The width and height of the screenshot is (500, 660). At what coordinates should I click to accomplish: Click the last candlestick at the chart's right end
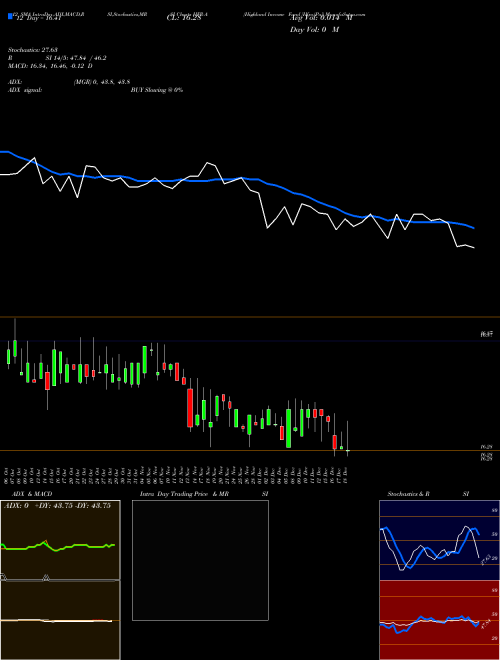[x=348, y=450]
